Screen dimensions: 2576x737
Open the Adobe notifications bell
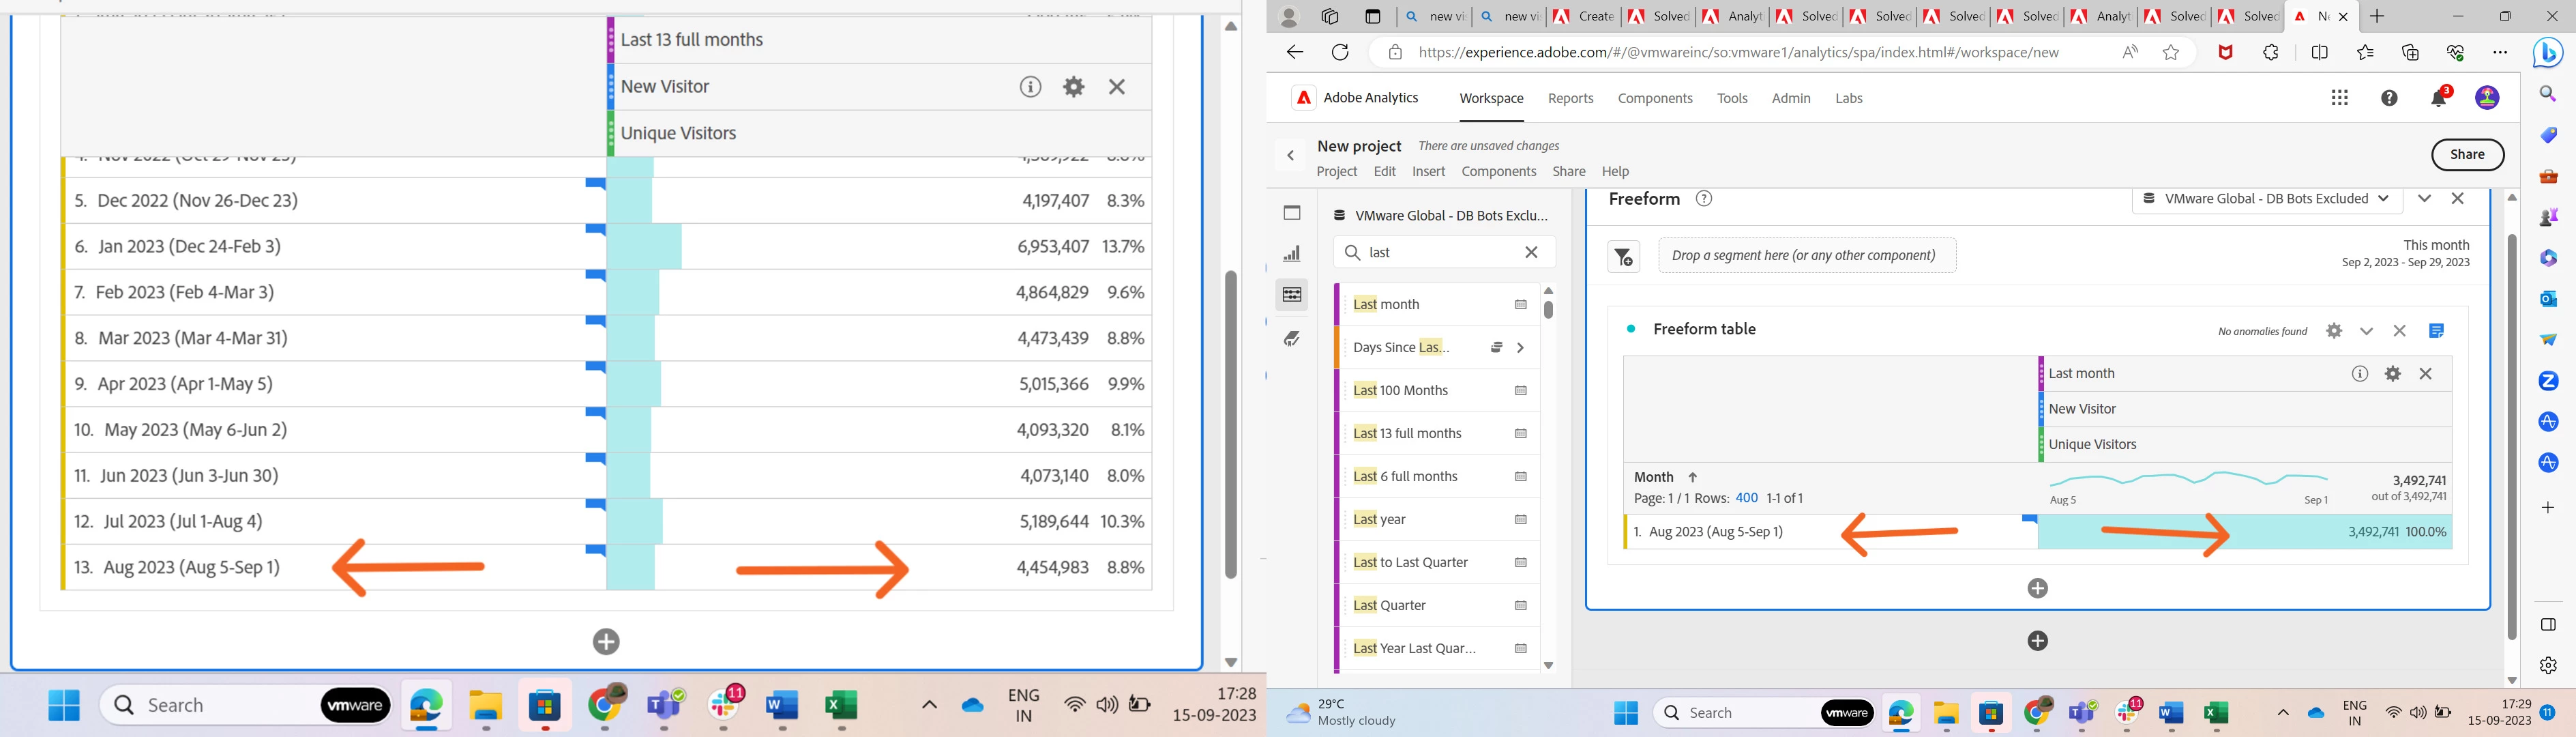2439,98
